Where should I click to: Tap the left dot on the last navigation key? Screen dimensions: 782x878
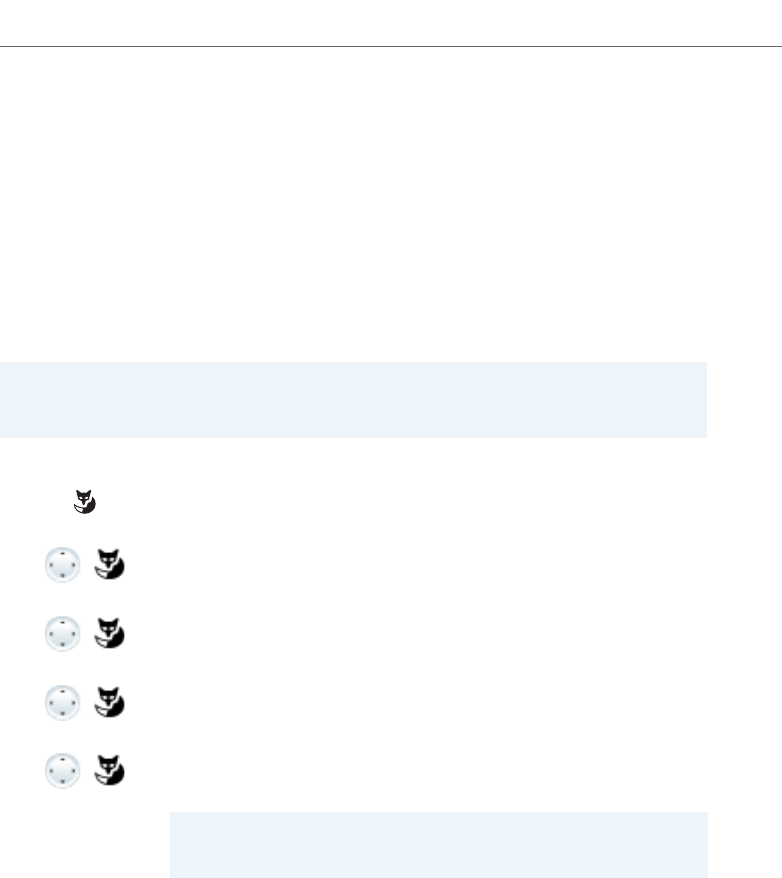pos(51,771)
